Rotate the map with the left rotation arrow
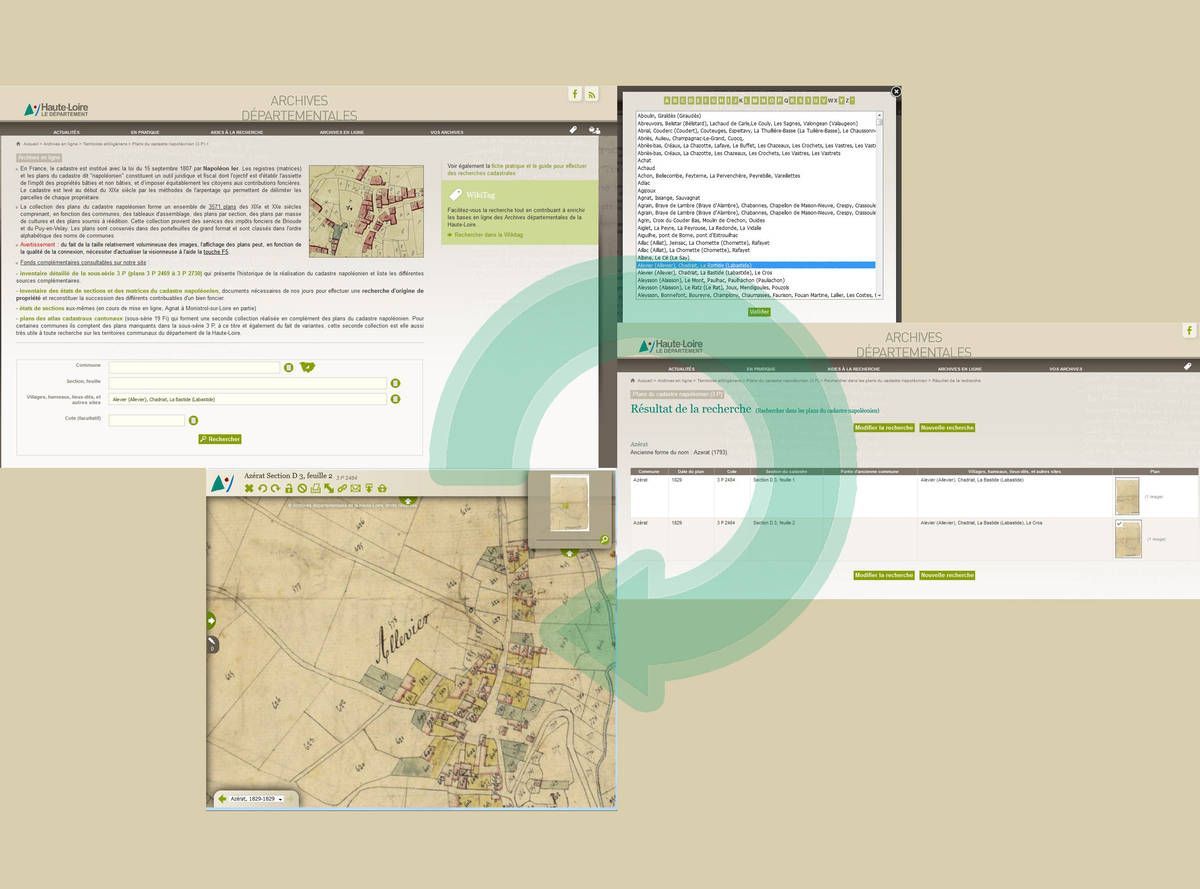Viewport: 1200px width, 889px height. tap(262, 488)
